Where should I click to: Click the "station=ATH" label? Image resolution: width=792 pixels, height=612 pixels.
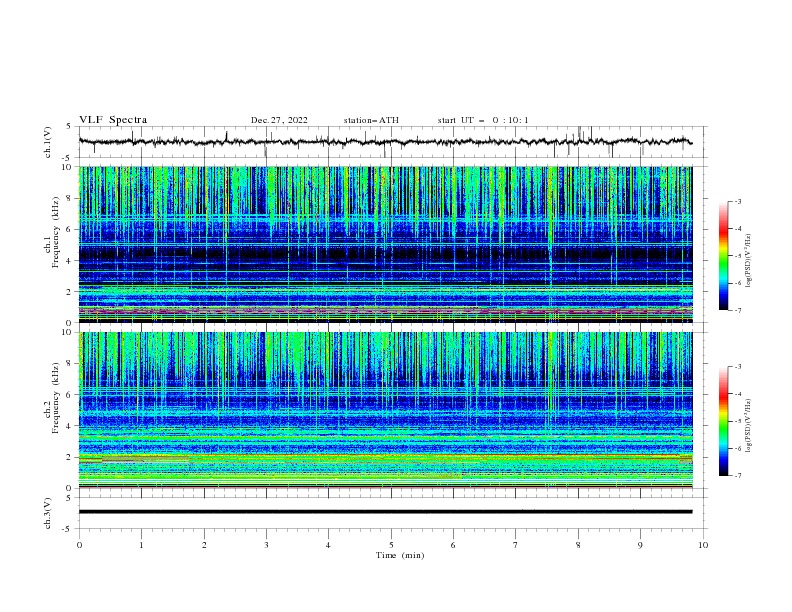[x=371, y=120]
